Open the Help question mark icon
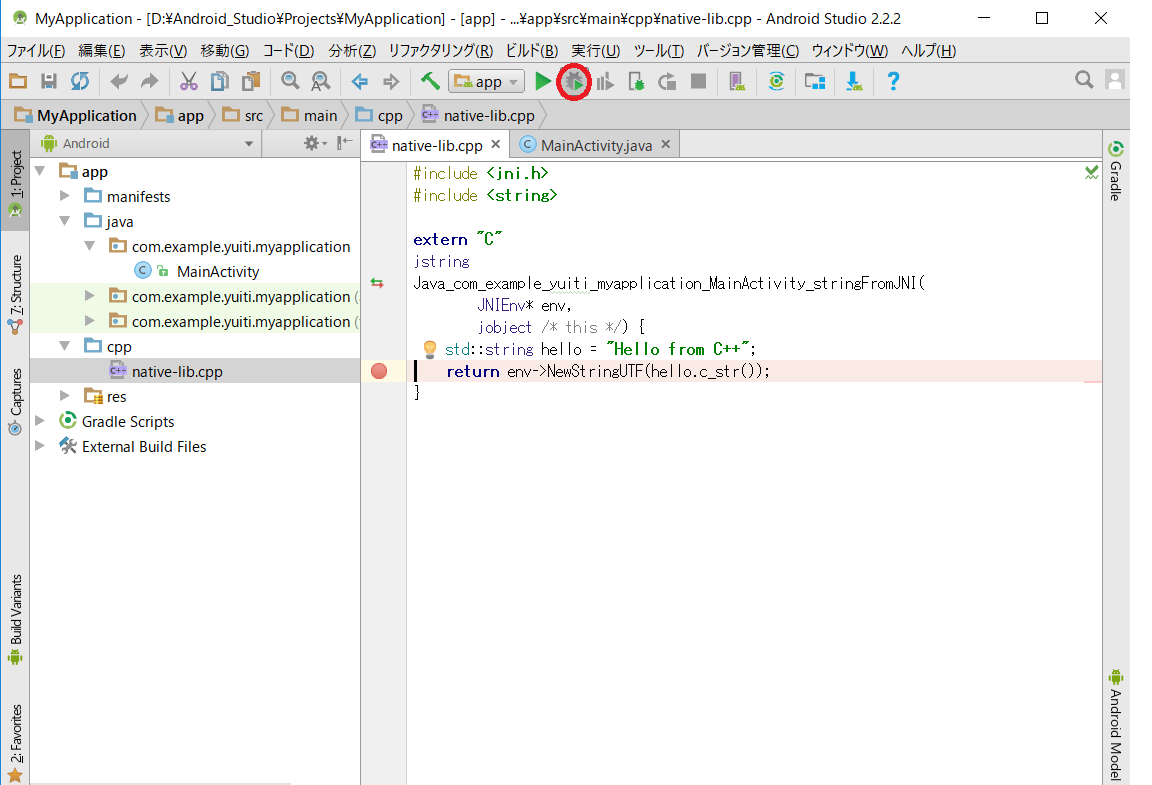The width and height of the screenshot is (1152, 785). 893,82
